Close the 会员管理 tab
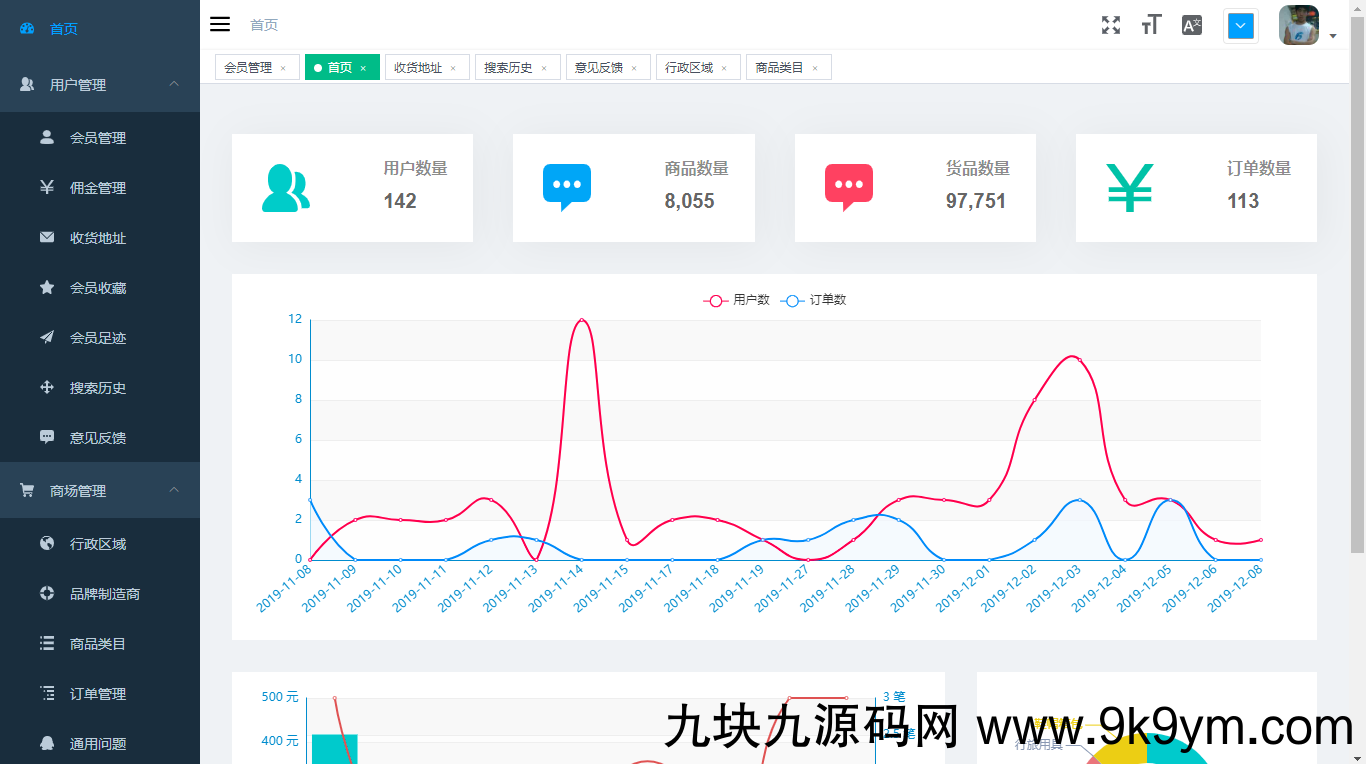This screenshot has height=764, width=1366. 283,68
